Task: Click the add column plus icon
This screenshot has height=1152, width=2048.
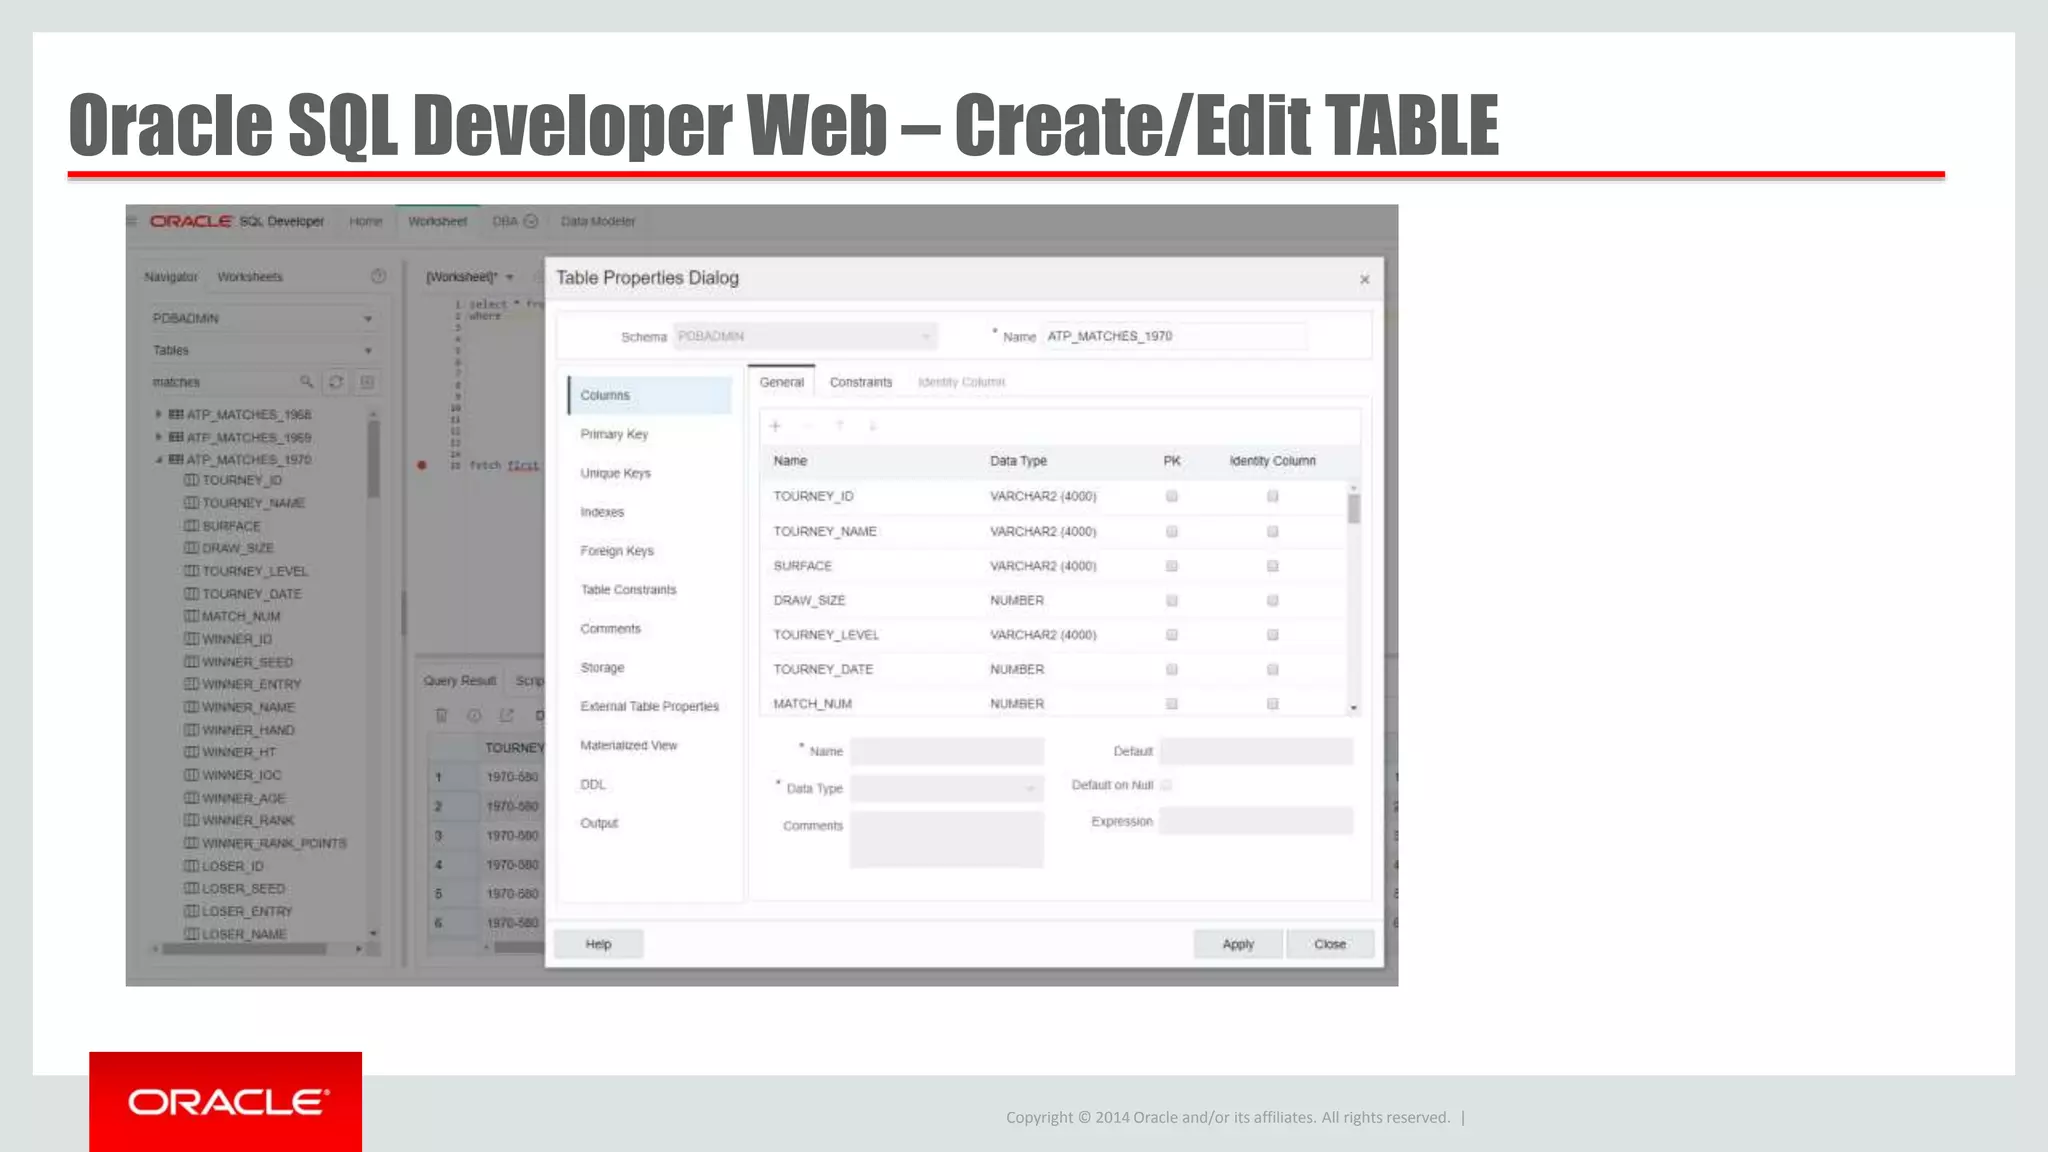Action: point(775,426)
